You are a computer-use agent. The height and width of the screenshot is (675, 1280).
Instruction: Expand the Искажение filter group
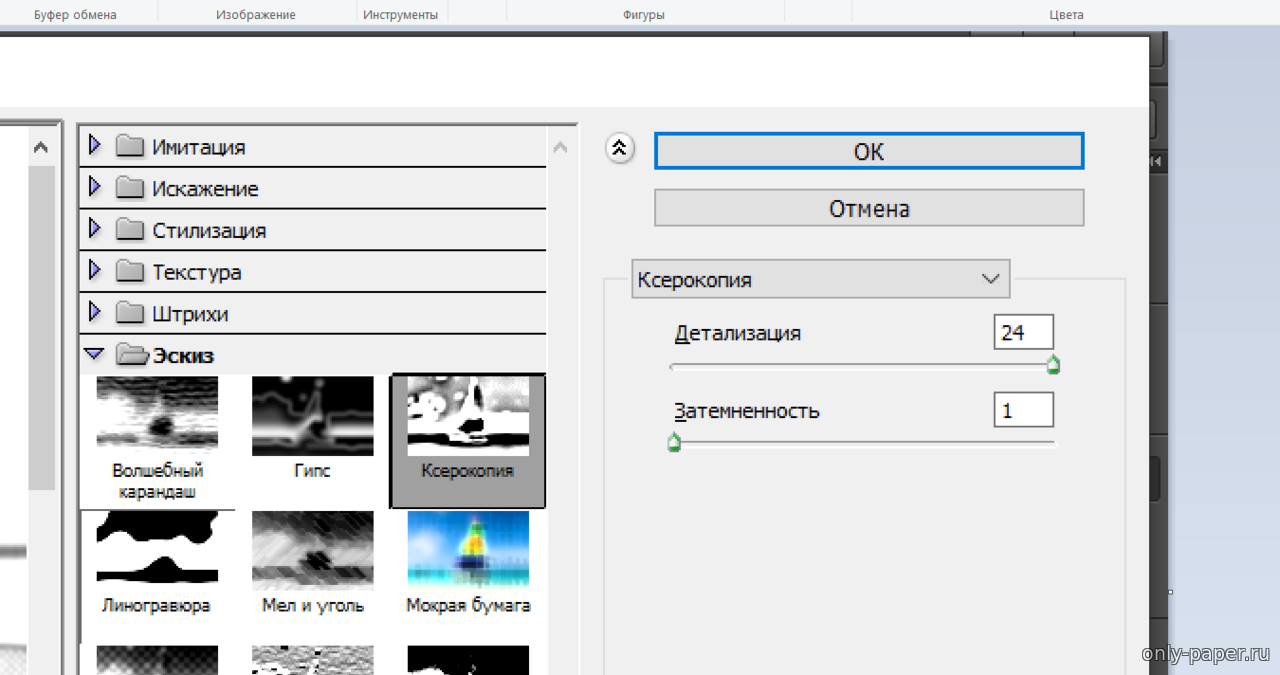tap(96, 188)
